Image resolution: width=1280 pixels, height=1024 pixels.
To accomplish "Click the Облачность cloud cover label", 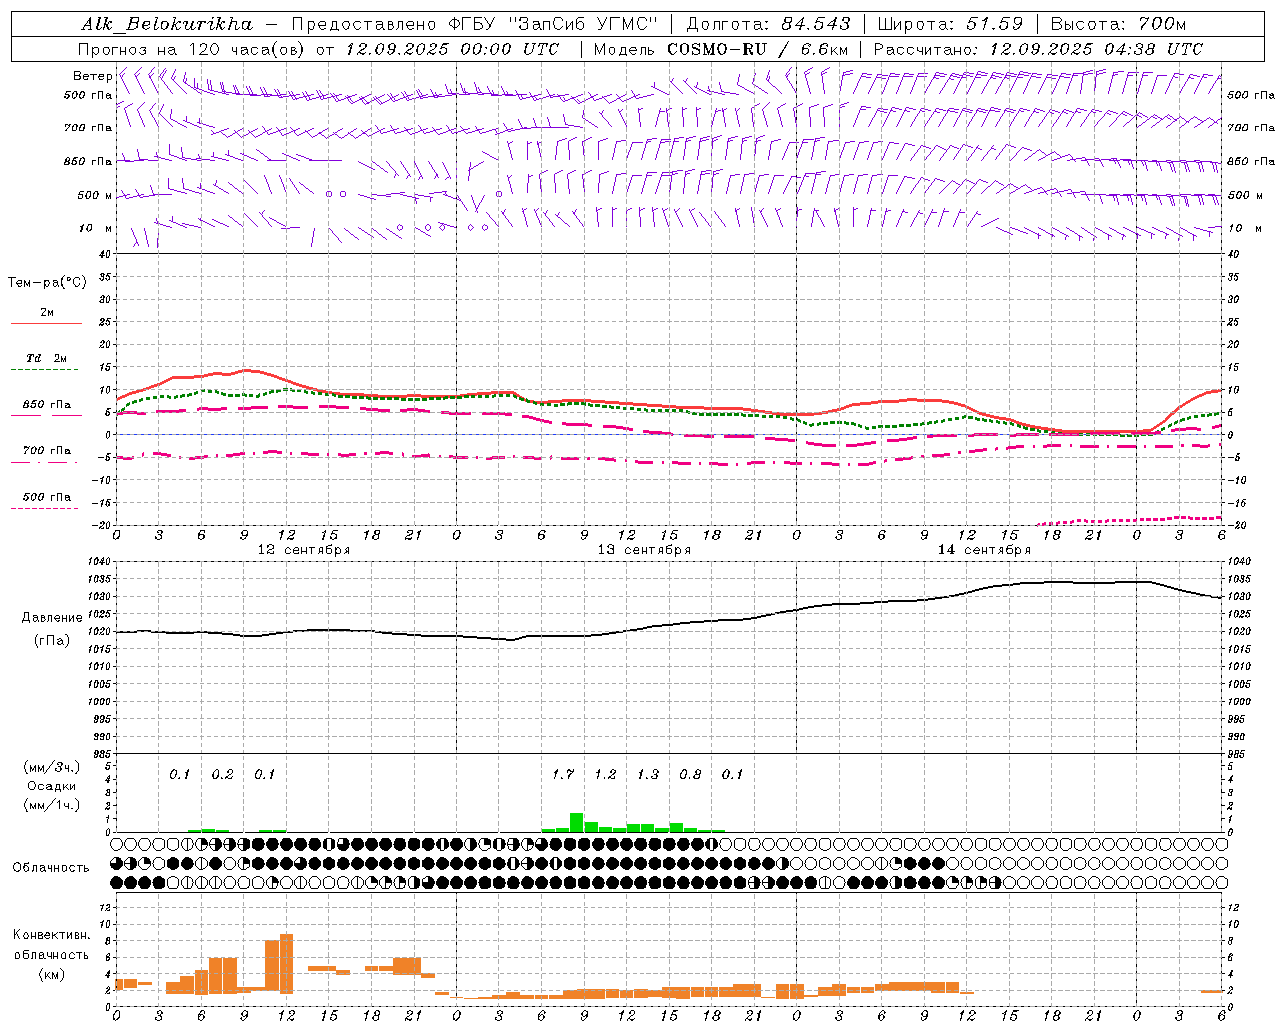I will point(51,867).
